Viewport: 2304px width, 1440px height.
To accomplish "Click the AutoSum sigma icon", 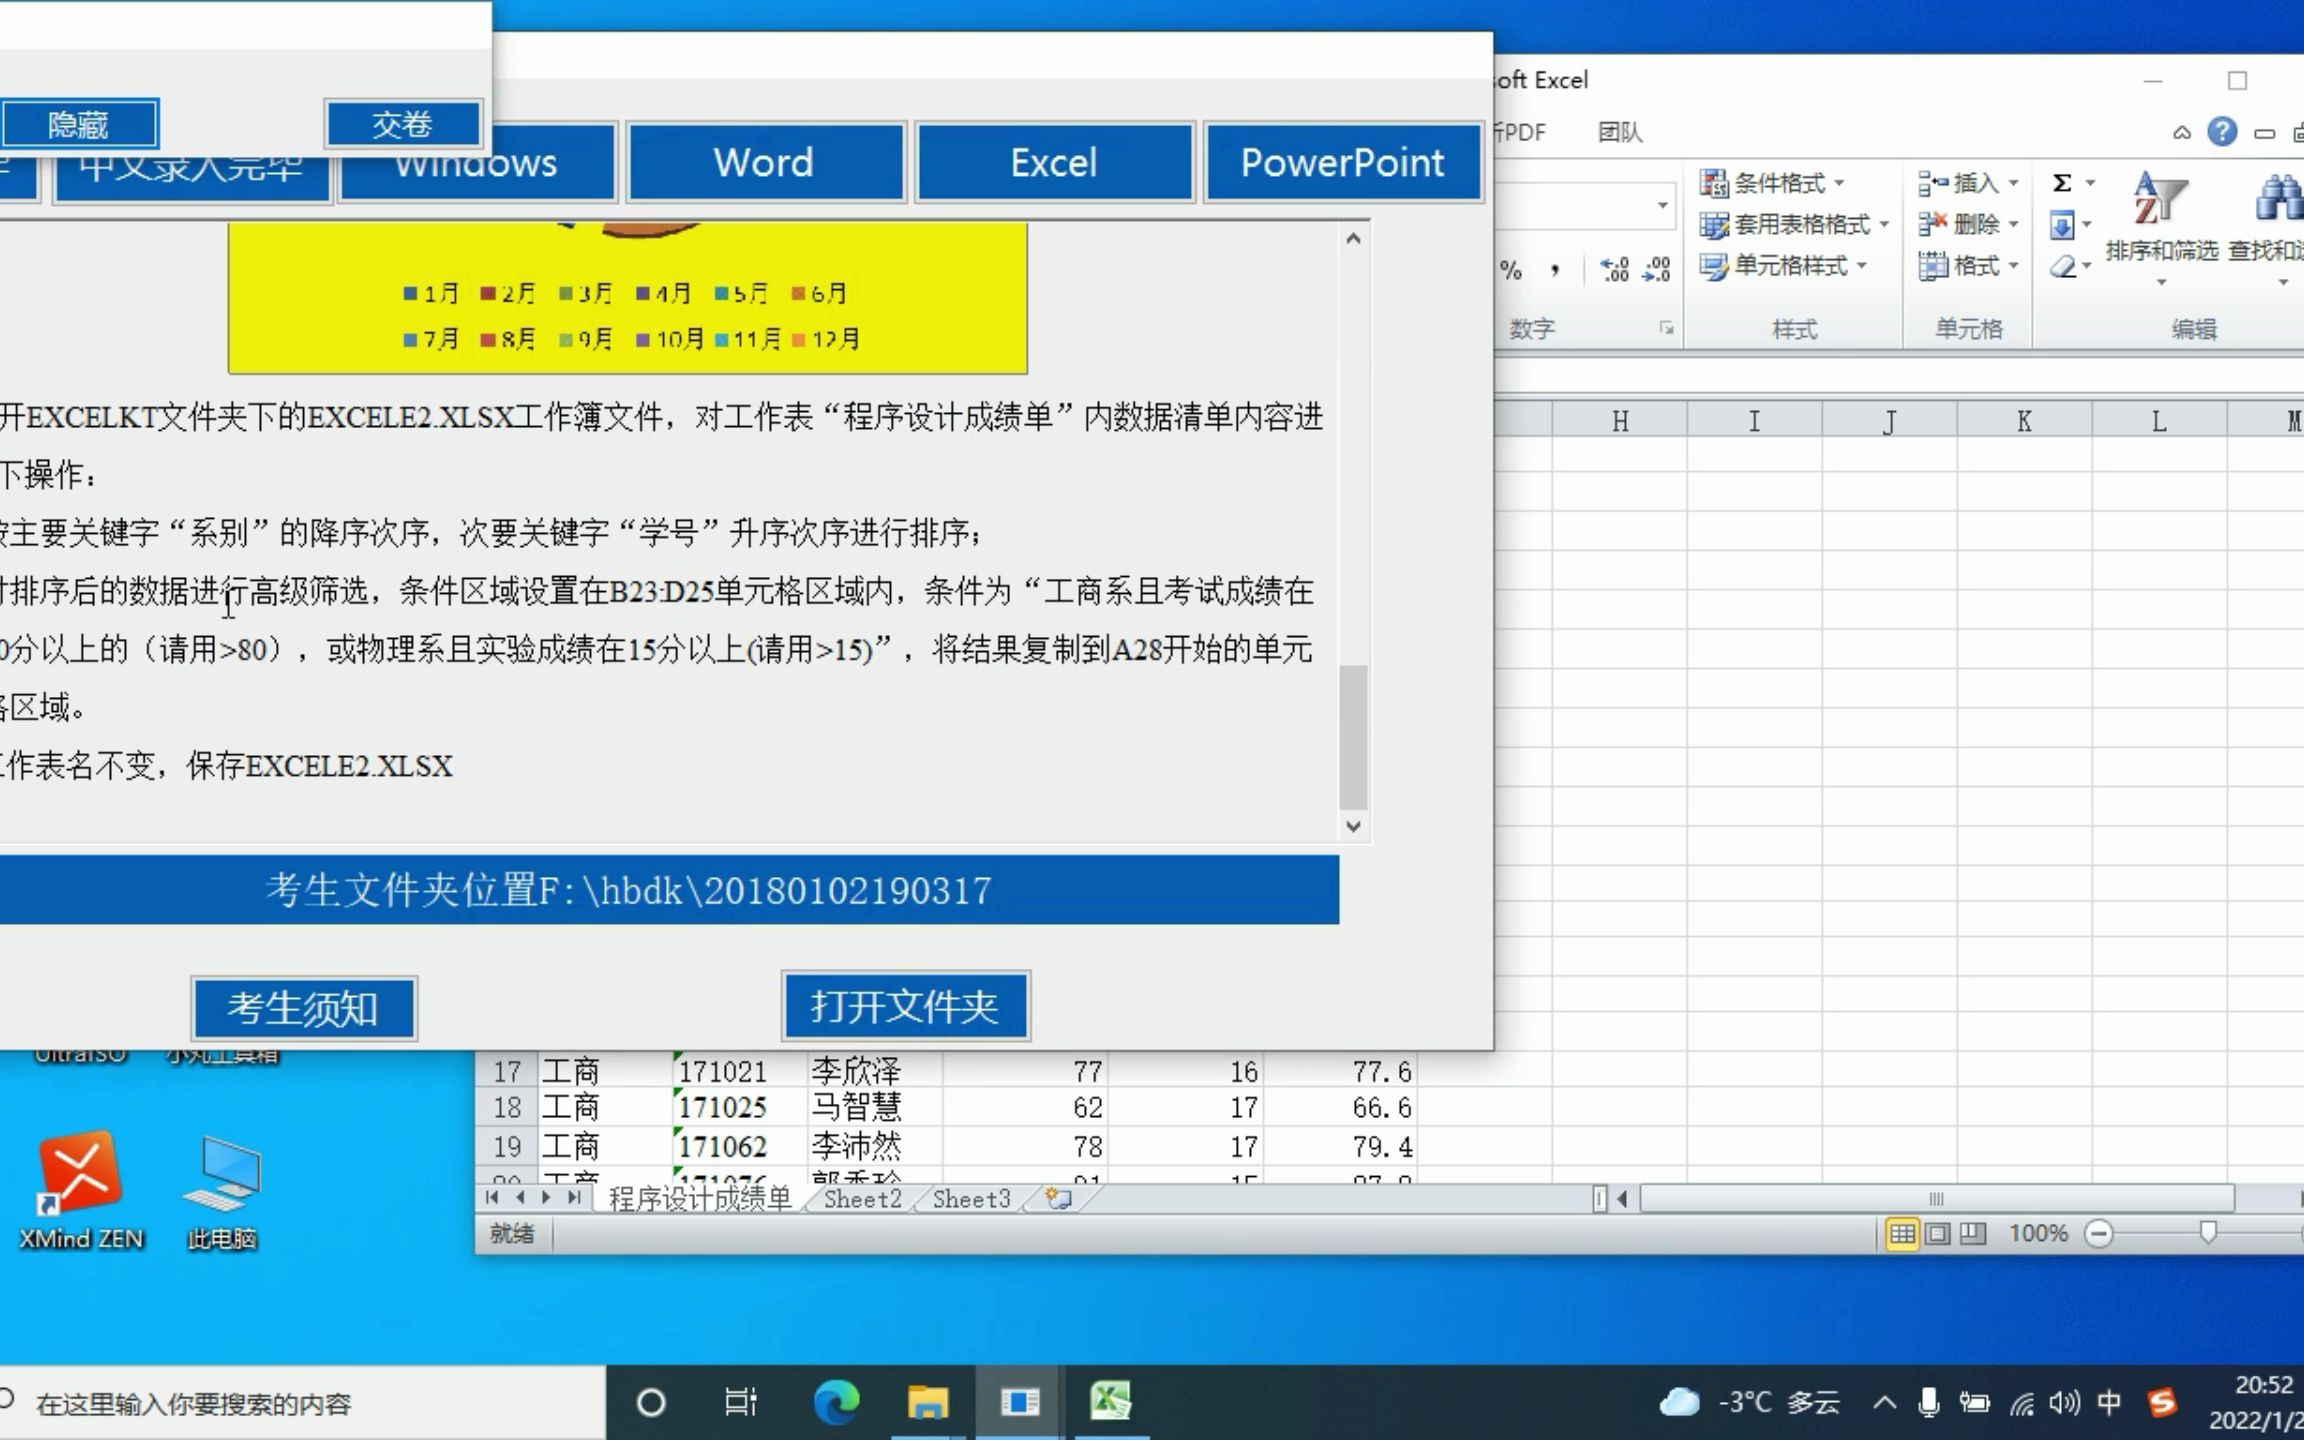I will tap(2062, 183).
